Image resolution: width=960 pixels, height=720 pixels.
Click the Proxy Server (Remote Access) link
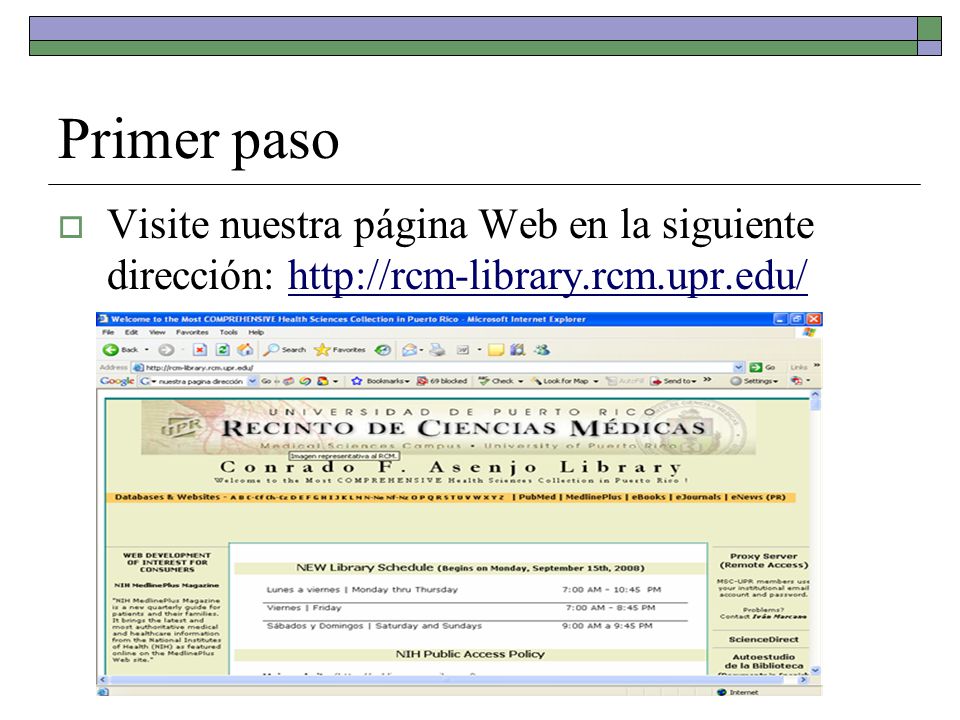point(763,561)
